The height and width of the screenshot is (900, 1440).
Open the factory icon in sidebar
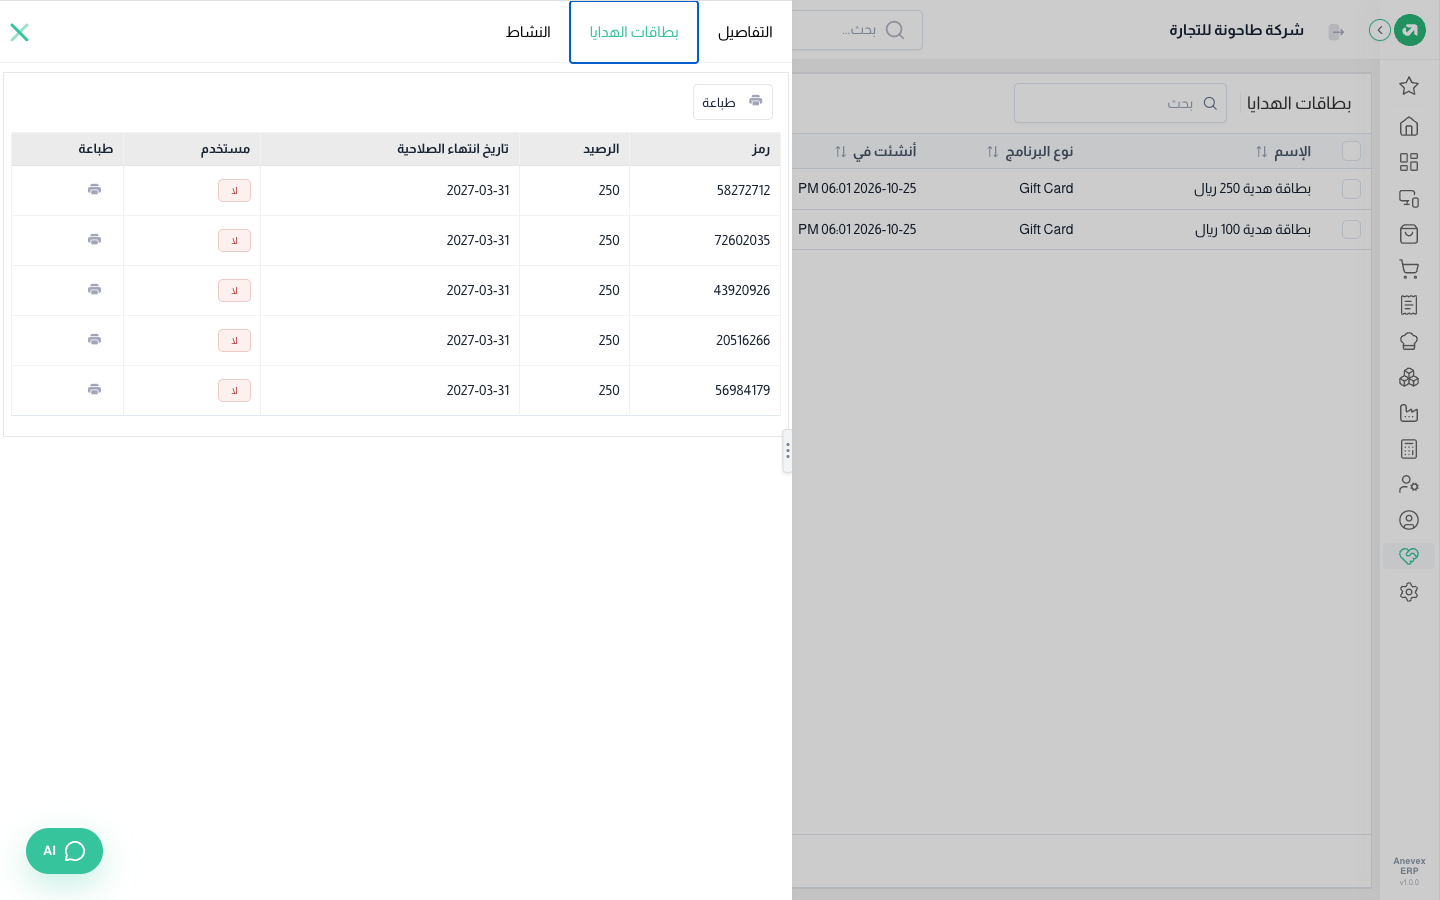click(1409, 413)
